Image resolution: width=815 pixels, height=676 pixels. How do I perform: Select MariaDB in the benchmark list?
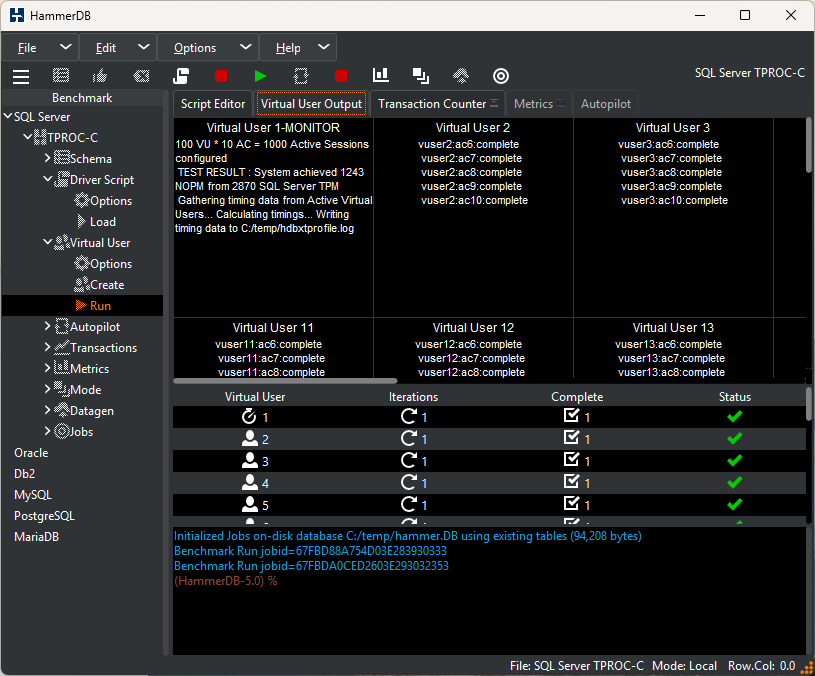tap(36, 537)
